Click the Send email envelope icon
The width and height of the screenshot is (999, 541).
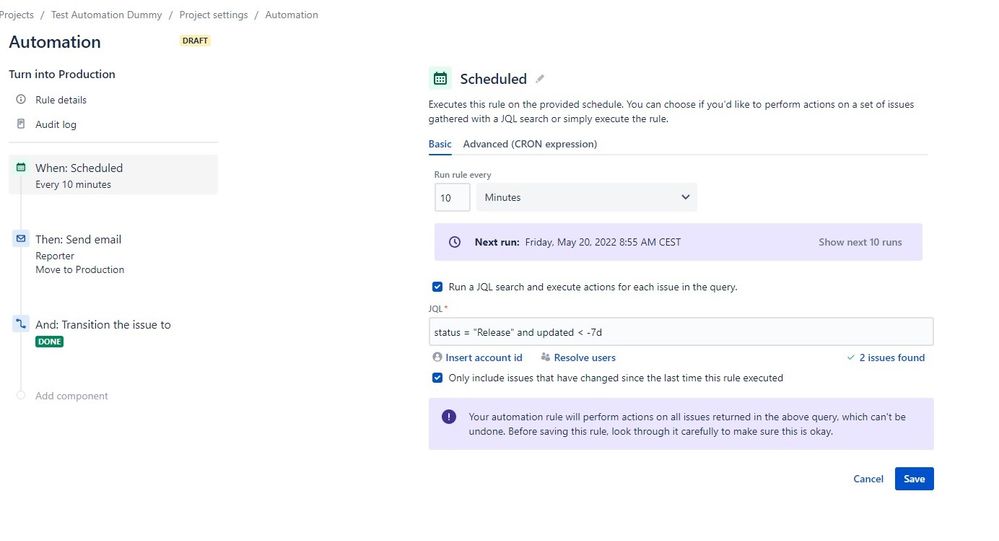[x=21, y=238]
